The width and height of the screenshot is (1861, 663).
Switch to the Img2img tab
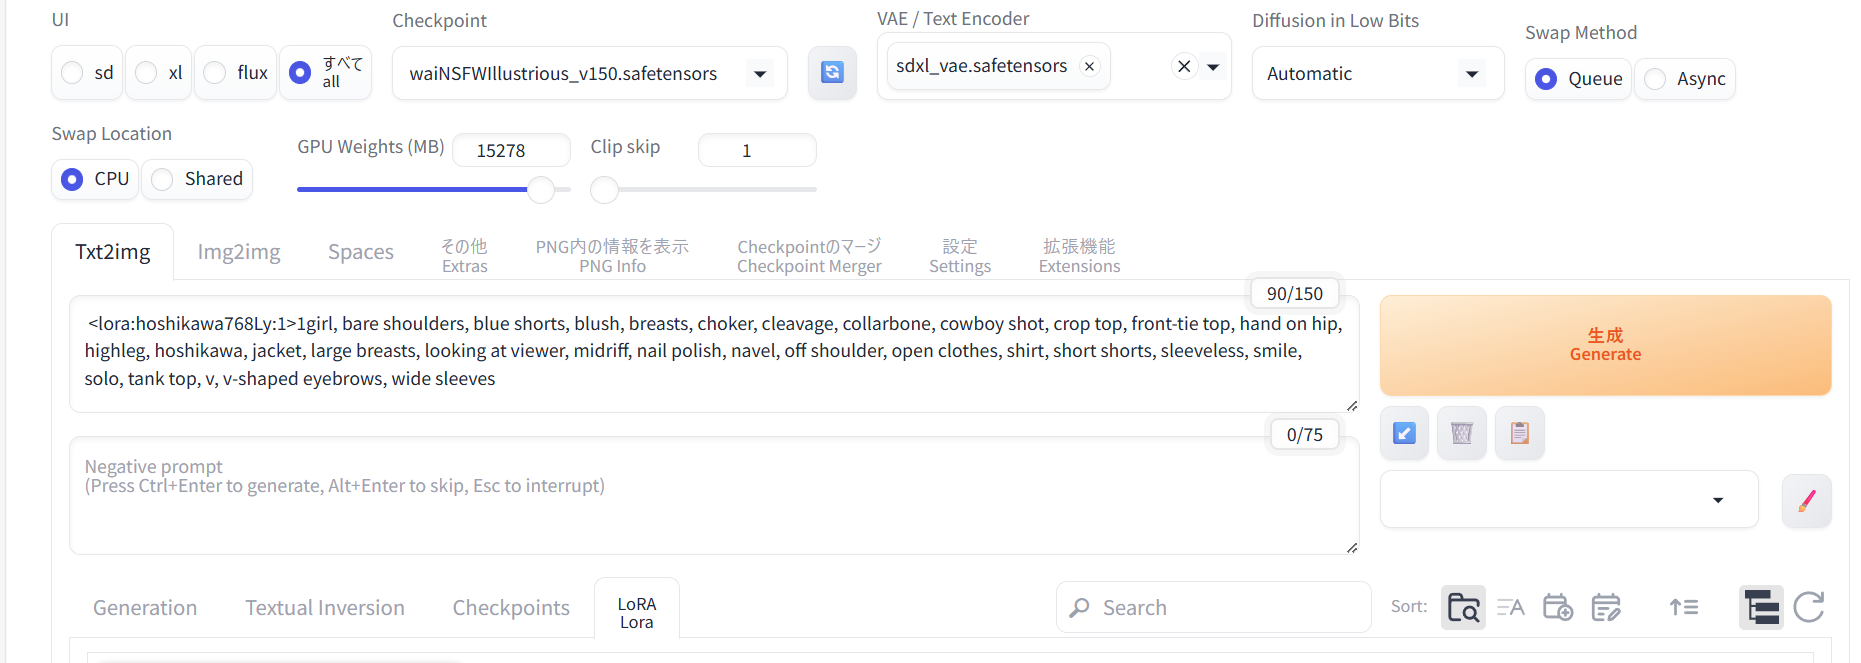click(239, 252)
